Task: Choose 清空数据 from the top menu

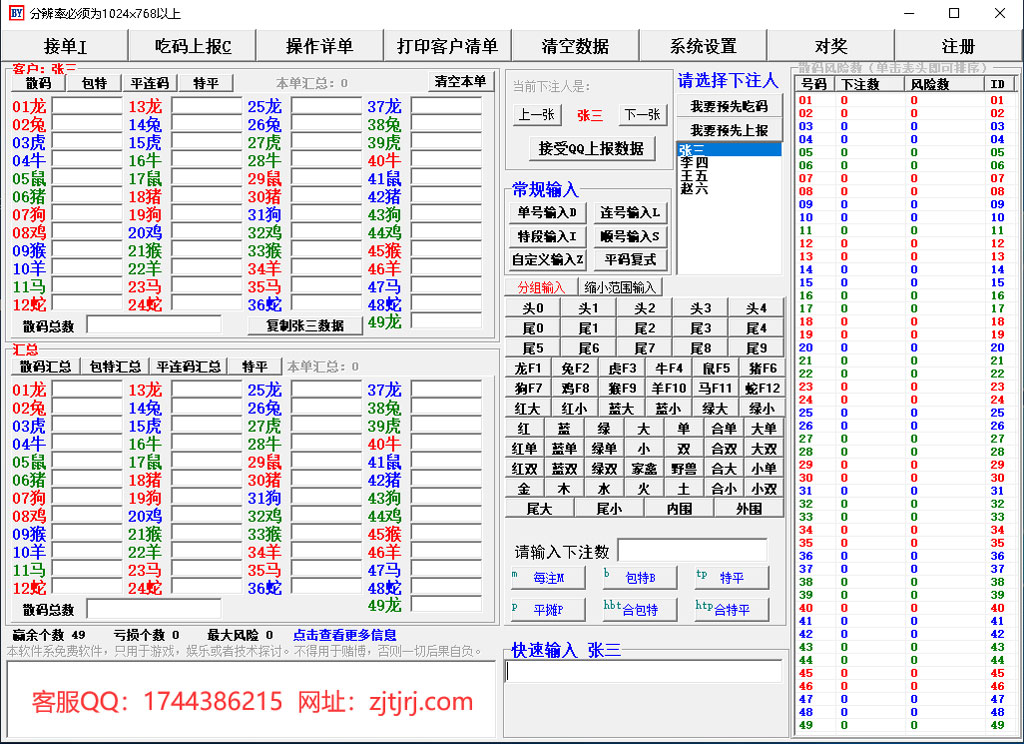Action: point(575,46)
